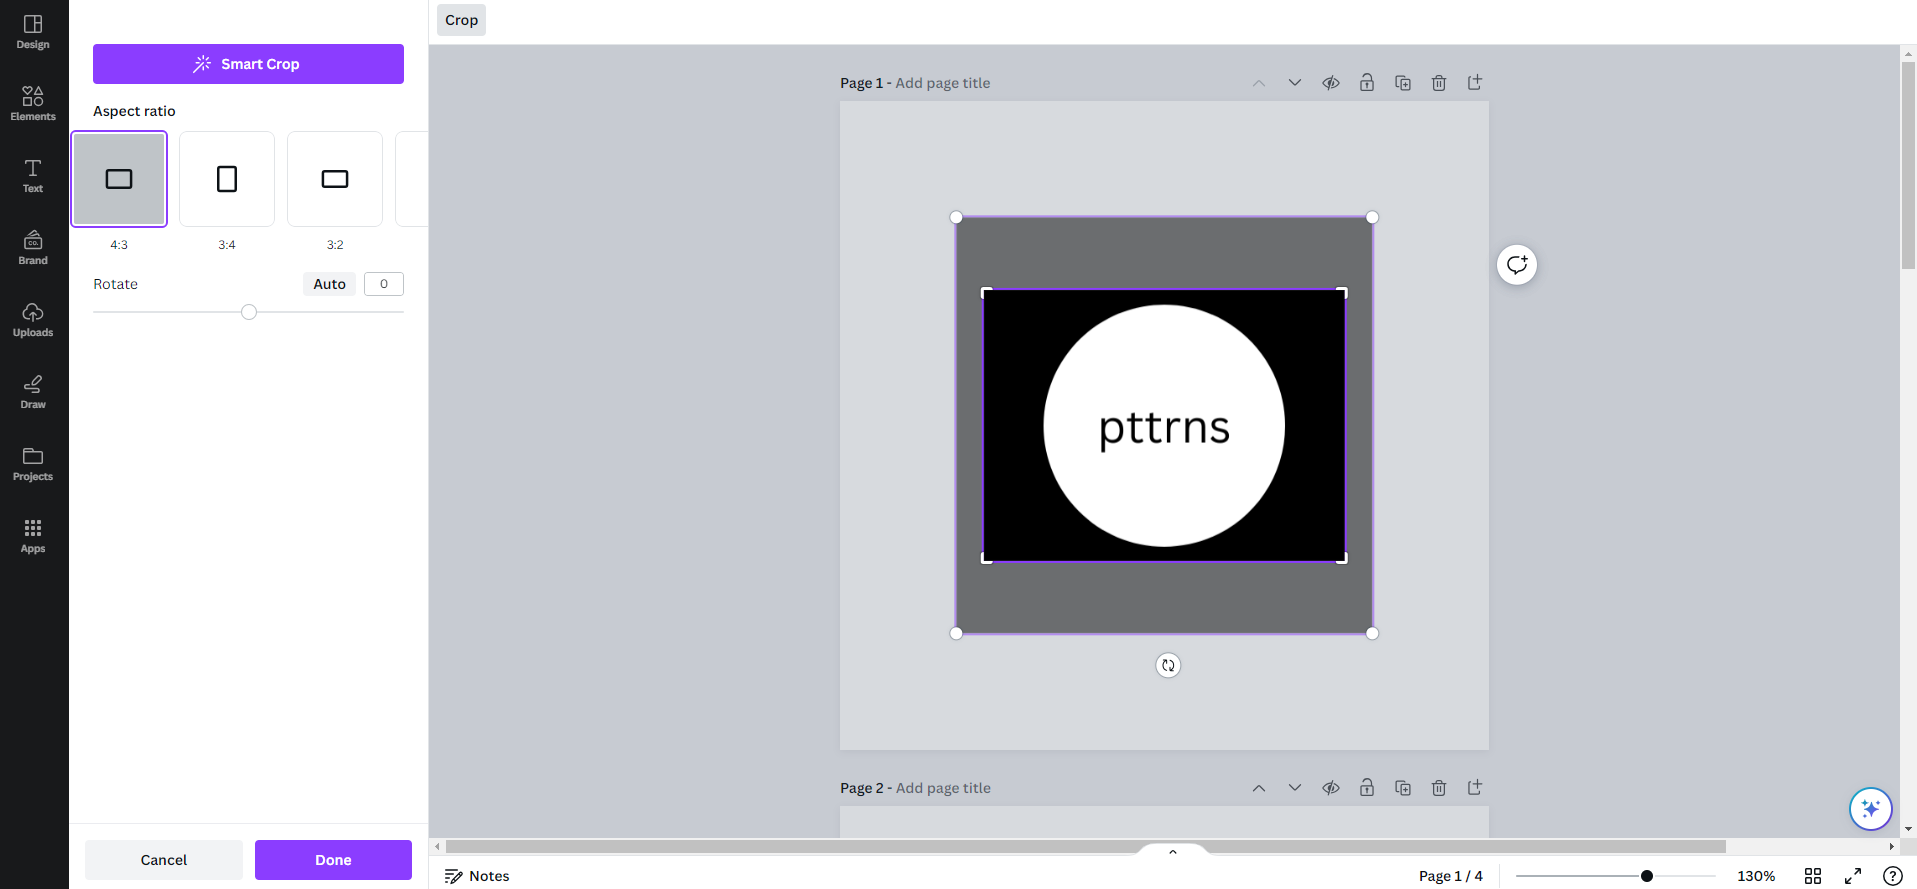1917x889 pixels.
Task: Open the Uploads panel
Action: [33, 320]
